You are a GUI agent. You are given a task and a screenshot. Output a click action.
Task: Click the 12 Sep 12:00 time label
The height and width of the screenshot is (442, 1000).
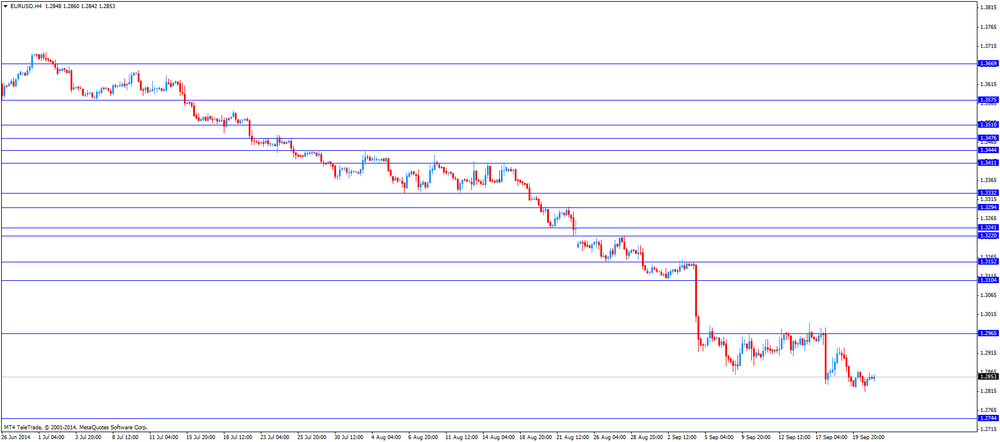793,438
